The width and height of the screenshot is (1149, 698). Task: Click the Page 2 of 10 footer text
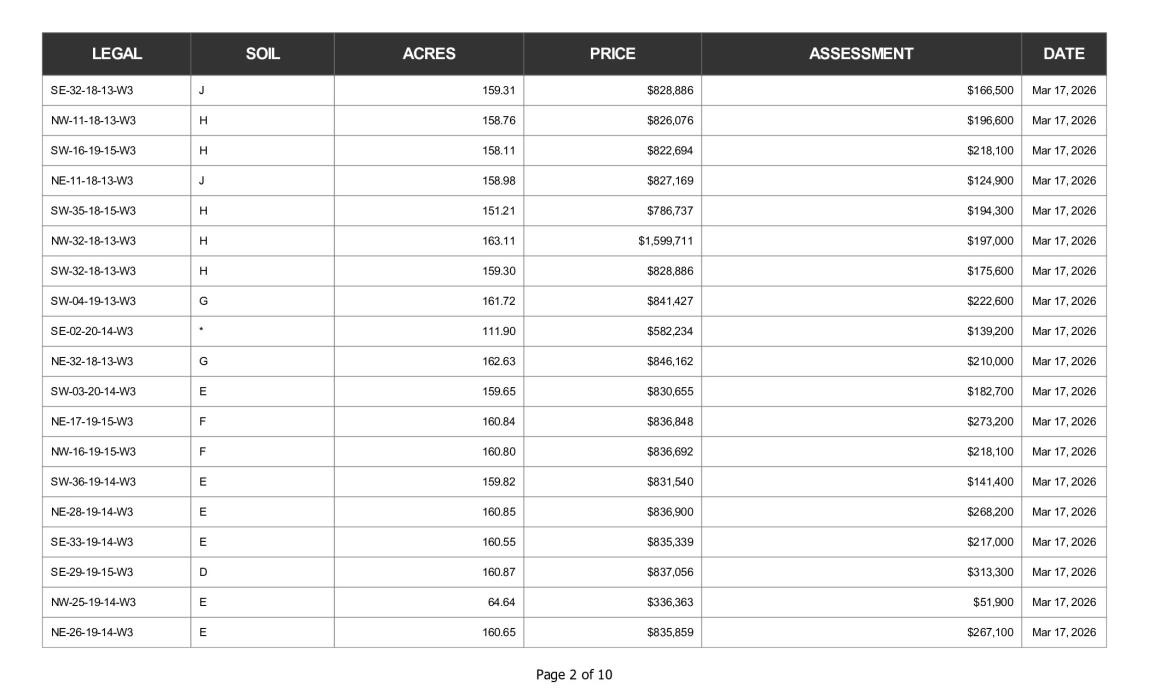(574, 675)
